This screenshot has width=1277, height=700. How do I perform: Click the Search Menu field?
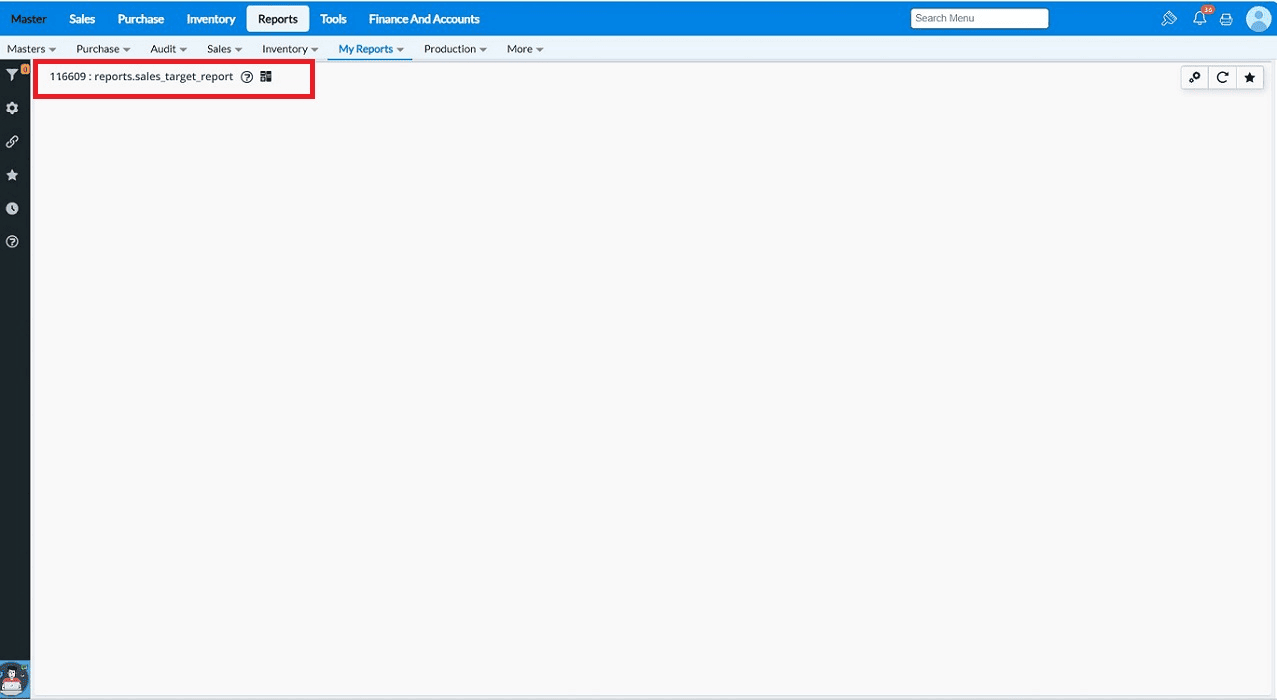pyautogui.click(x=979, y=18)
